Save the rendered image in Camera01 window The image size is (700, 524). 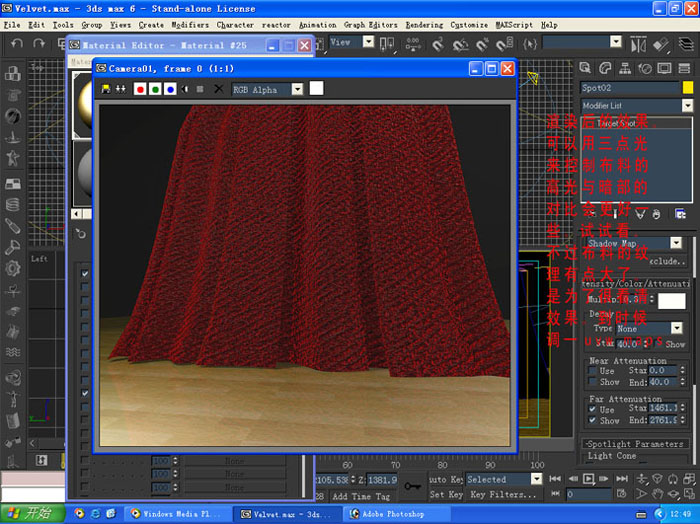click(106, 89)
